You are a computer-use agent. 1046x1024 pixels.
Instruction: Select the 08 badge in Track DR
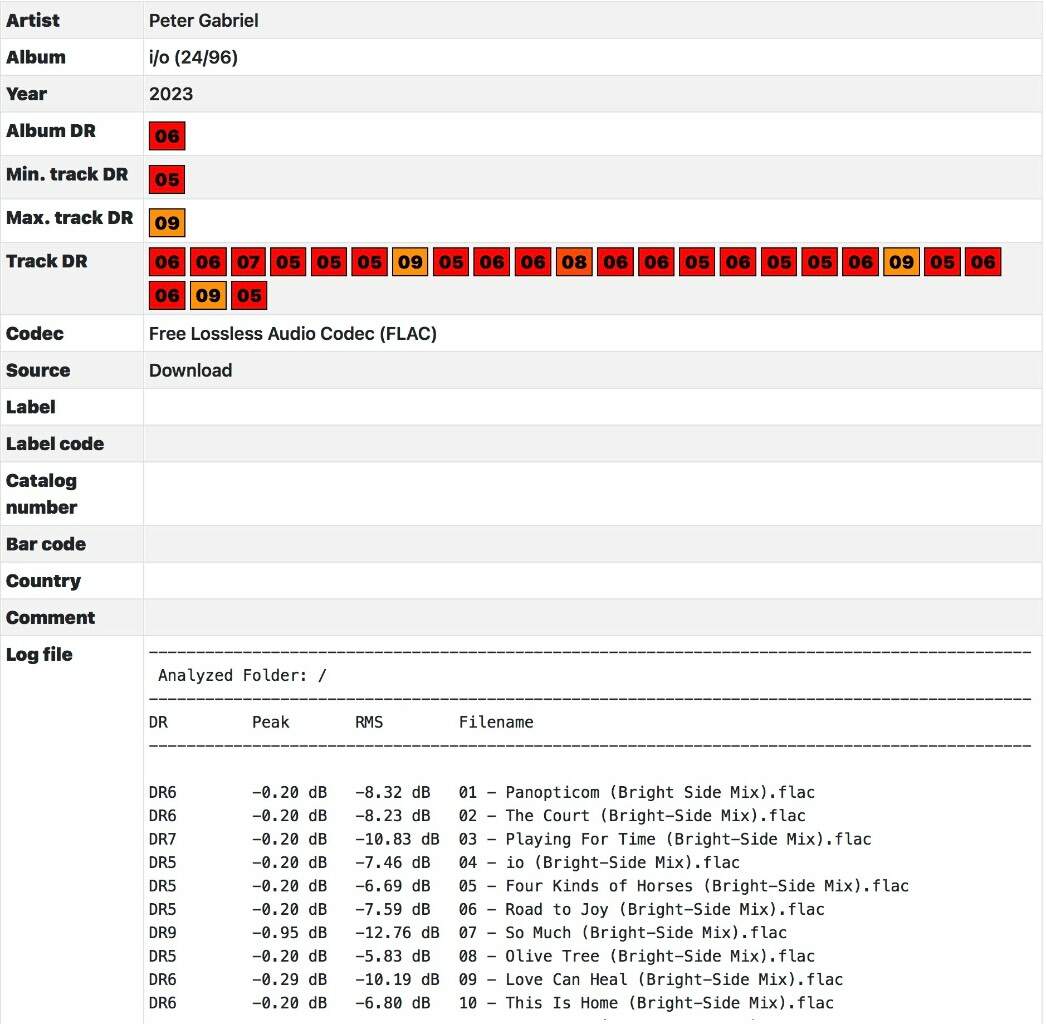click(x=574, y=262)
